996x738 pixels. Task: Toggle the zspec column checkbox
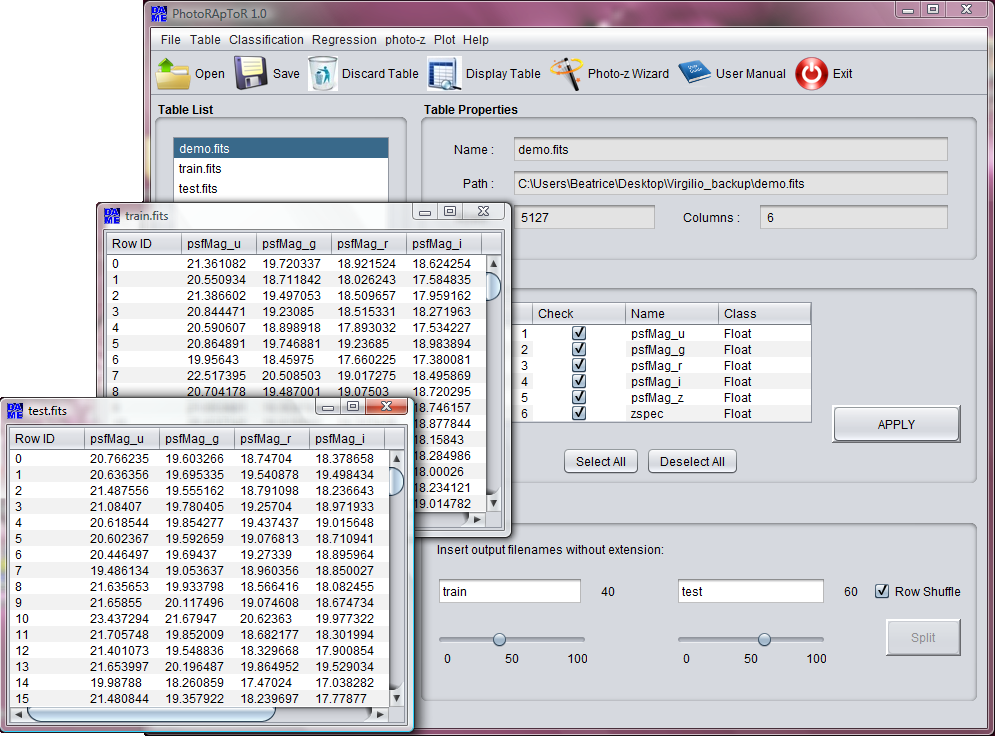[x=579, y=413]
